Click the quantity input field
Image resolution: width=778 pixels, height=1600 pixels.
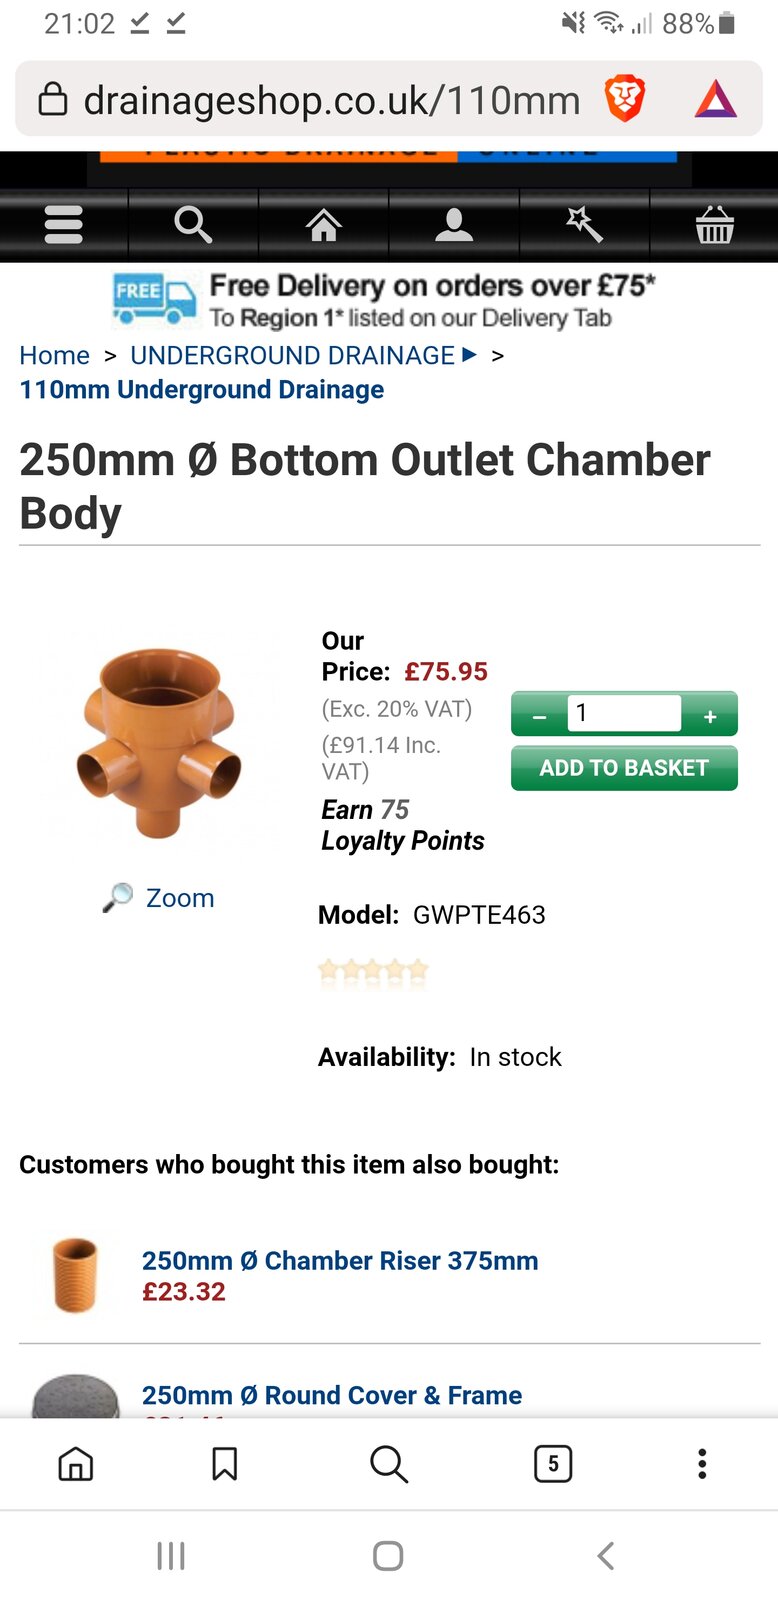click(x=624, y=714)
